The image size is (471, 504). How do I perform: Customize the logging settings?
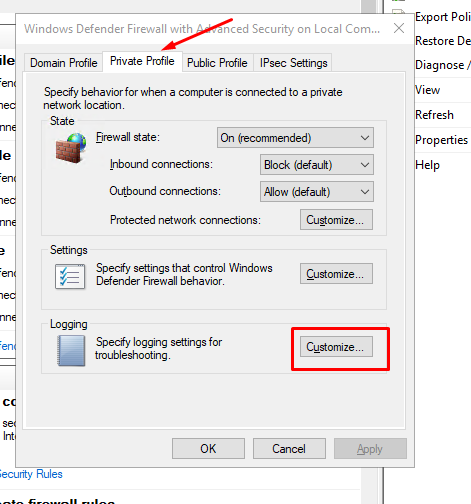[336, 347]
